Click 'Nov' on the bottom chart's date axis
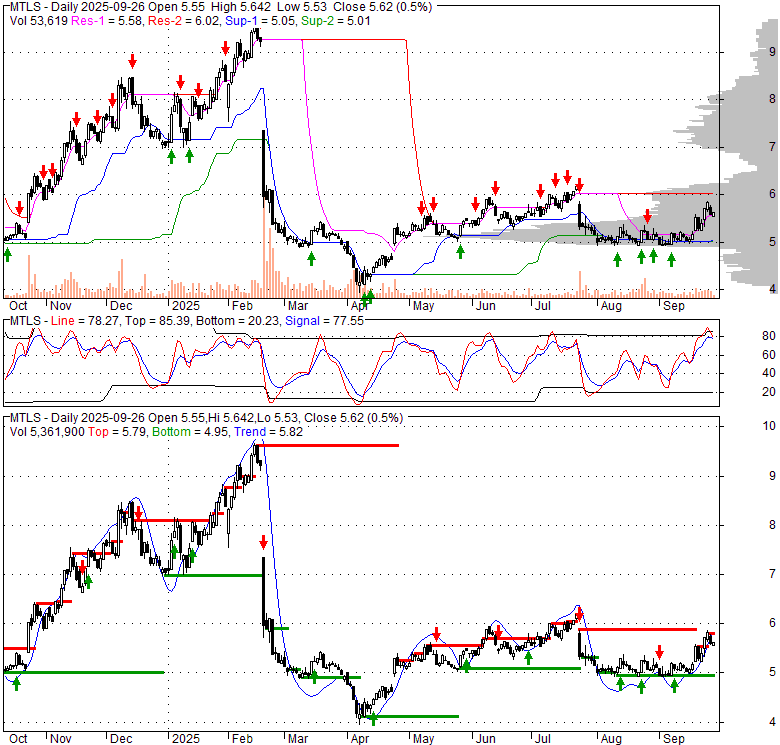This screenshot has width=780, height=745. coord(61,739)
